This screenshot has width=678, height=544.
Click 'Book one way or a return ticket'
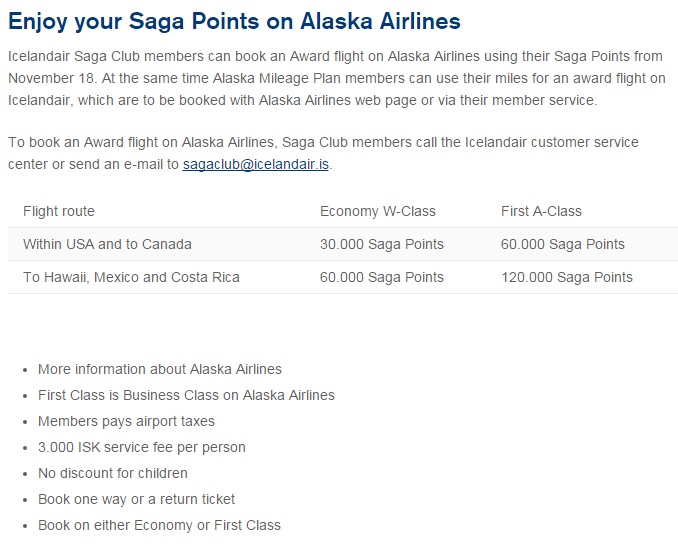click(137, 499)
